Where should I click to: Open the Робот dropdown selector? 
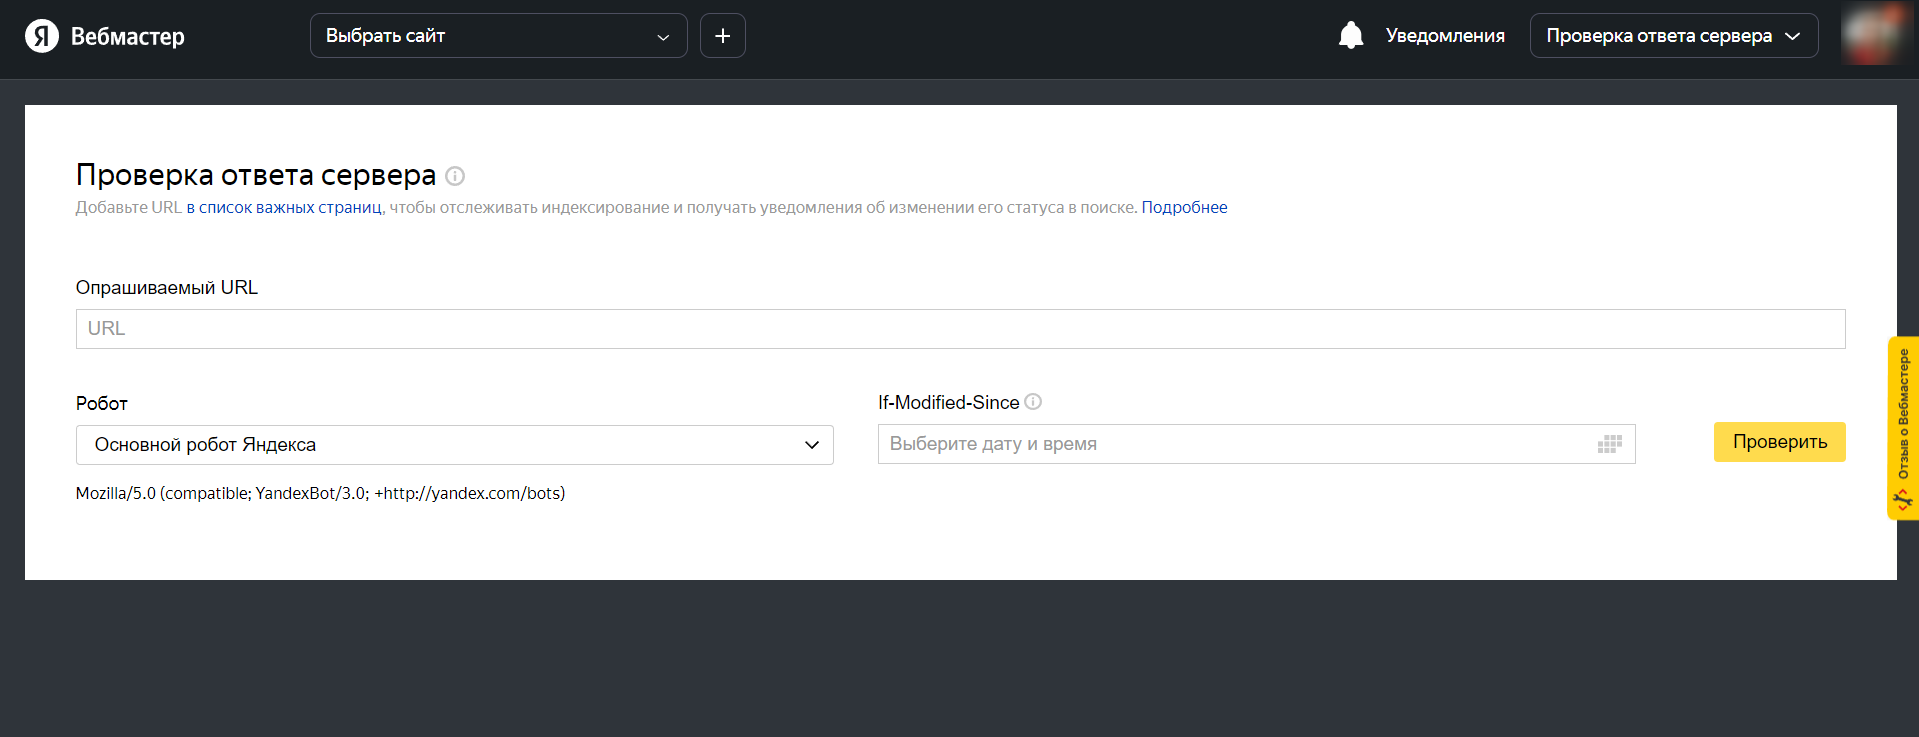click(x=454, y=445)
